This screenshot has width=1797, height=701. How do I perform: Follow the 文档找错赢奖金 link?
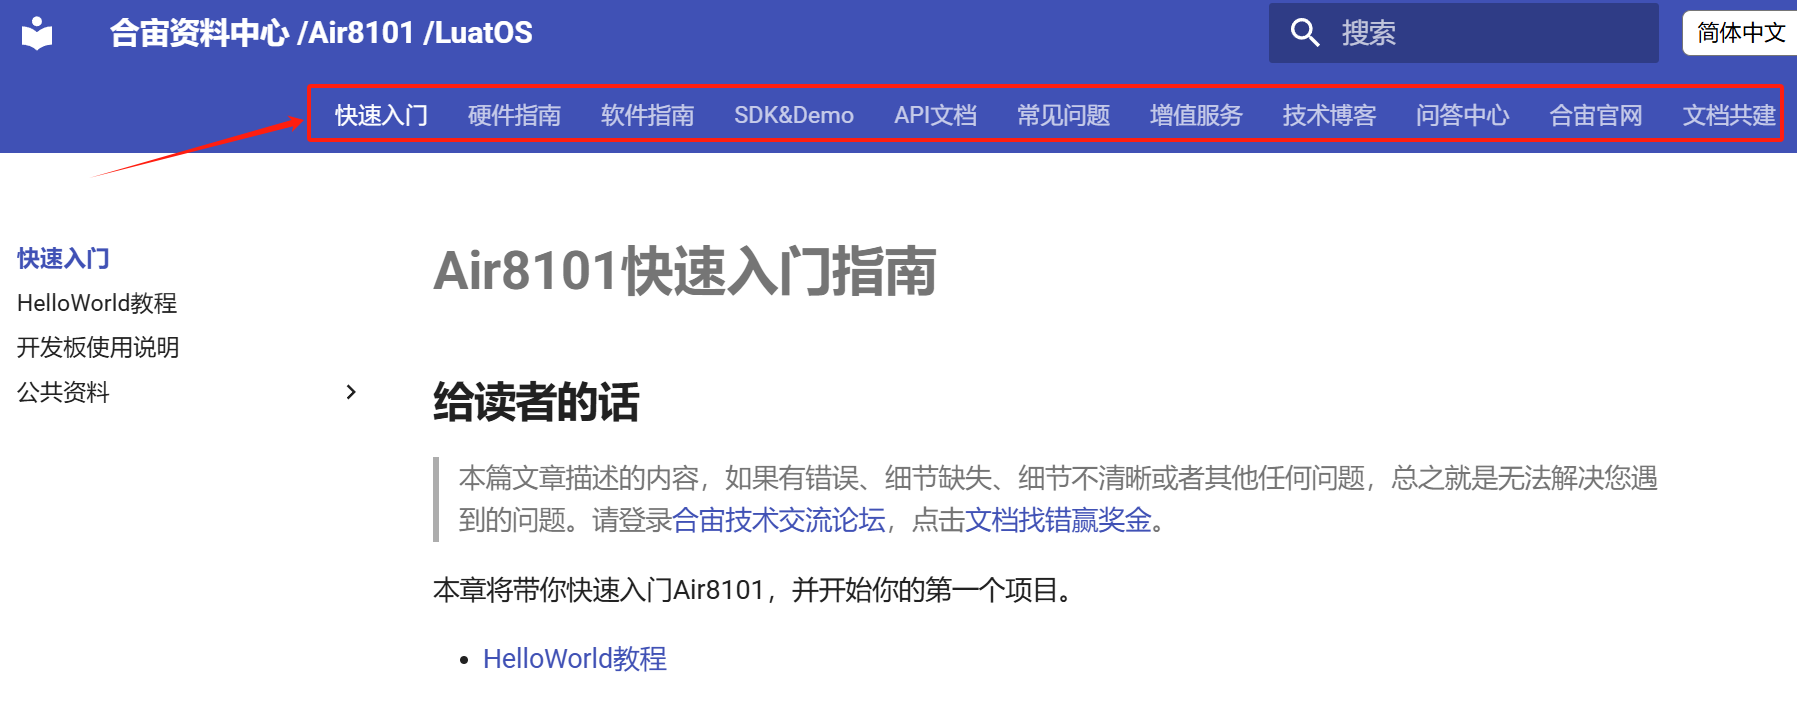[1058, 520]
